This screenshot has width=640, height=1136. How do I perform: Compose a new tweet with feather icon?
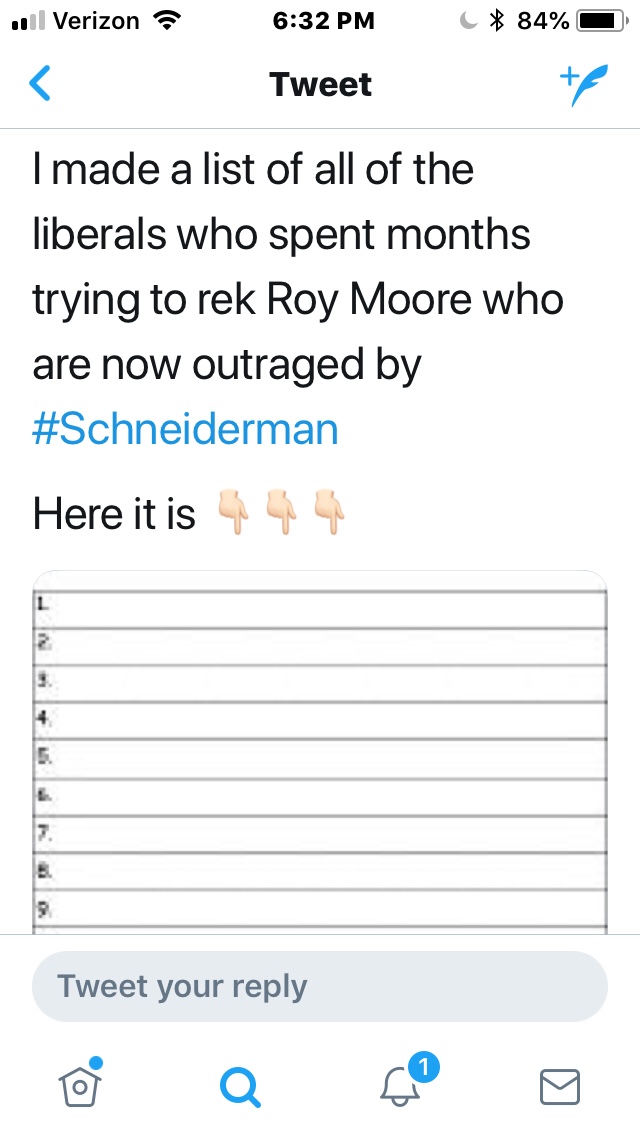point(583,86)
